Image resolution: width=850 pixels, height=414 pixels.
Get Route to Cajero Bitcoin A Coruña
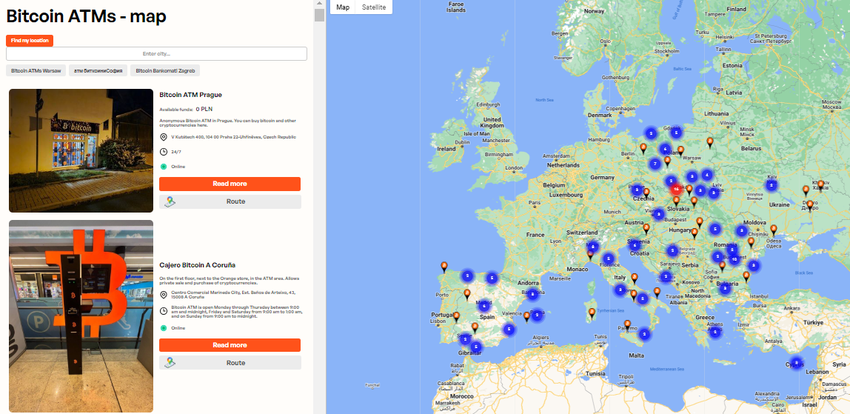click(230, 362)
